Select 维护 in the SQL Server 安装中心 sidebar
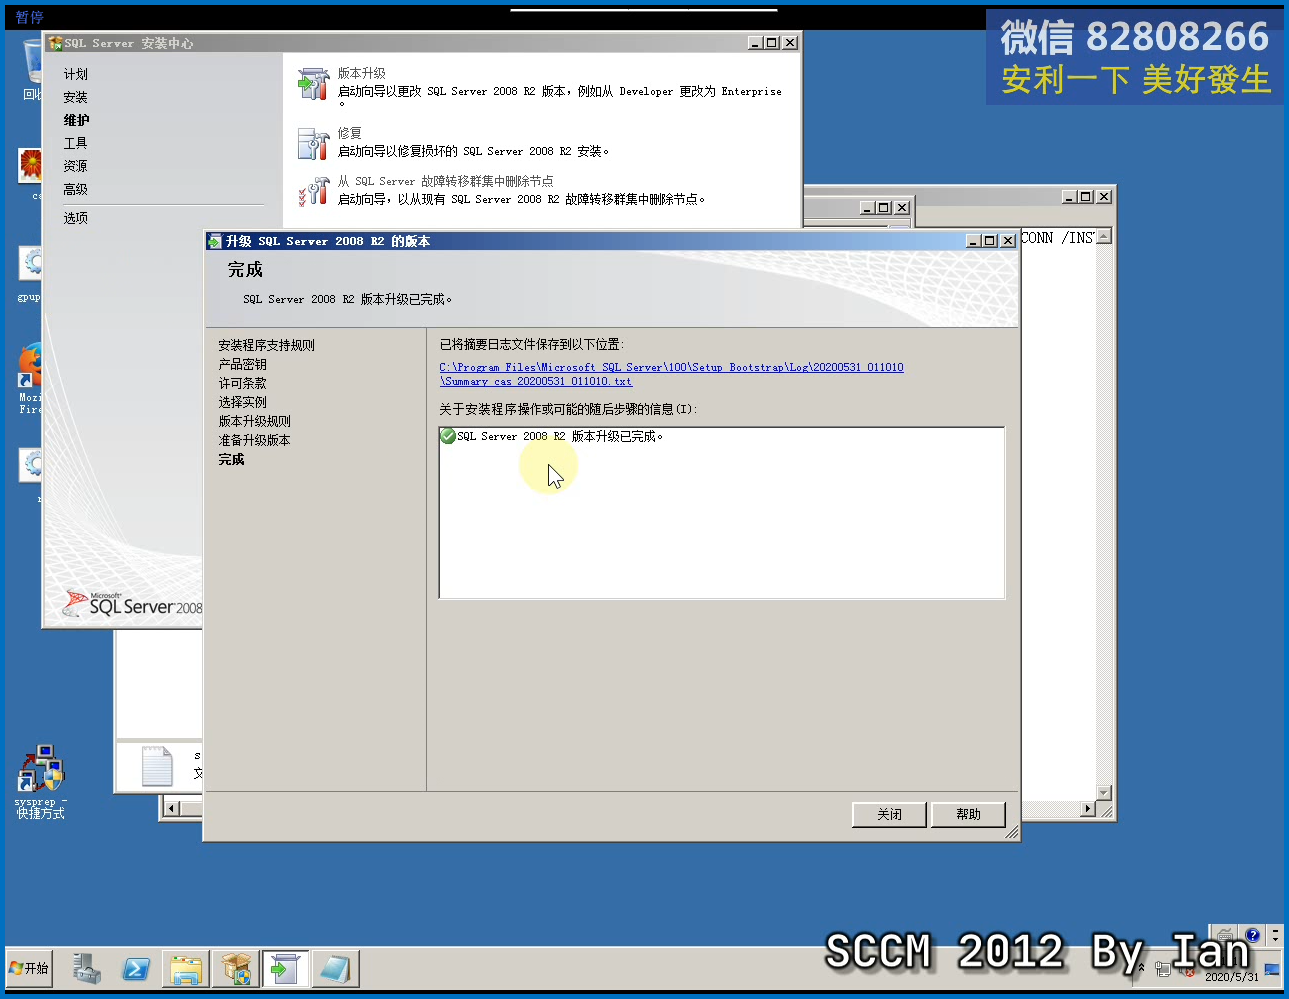Screen dimensions: 1289x999 point(76,120)
